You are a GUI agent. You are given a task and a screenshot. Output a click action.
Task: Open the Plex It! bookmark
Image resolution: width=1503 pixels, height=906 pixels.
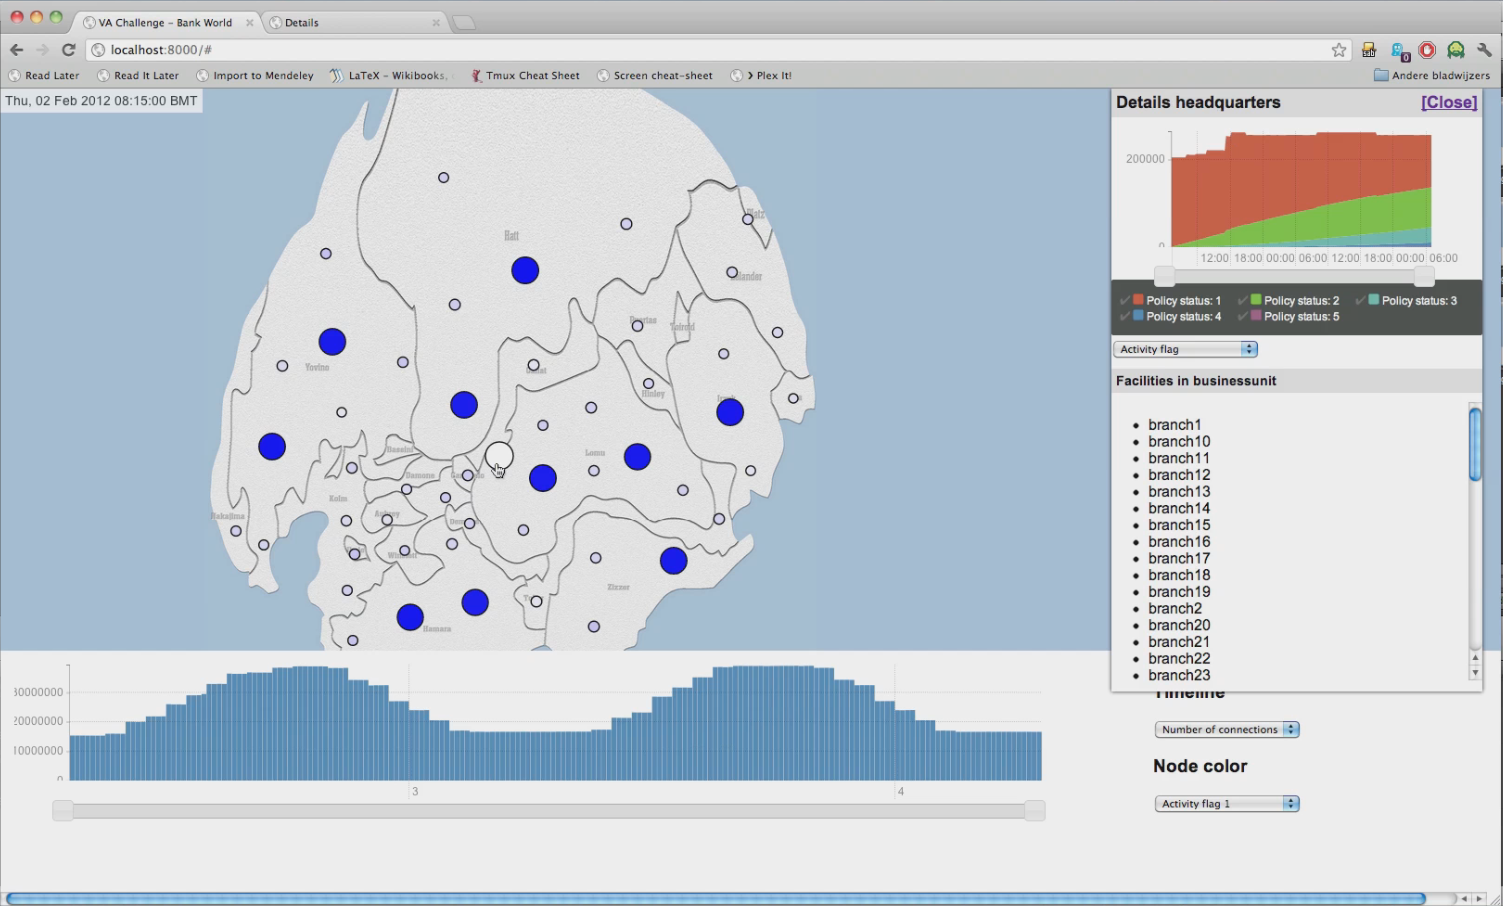762,75
